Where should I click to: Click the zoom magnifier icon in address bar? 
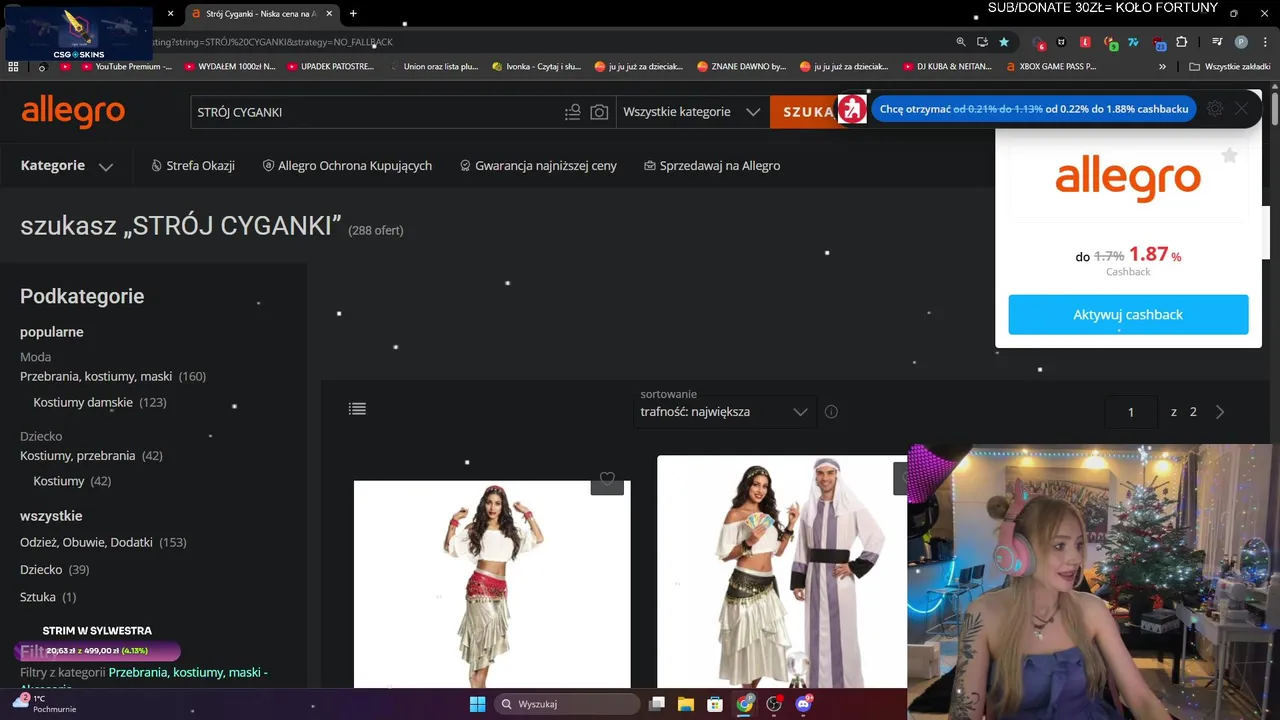[961, 42]
